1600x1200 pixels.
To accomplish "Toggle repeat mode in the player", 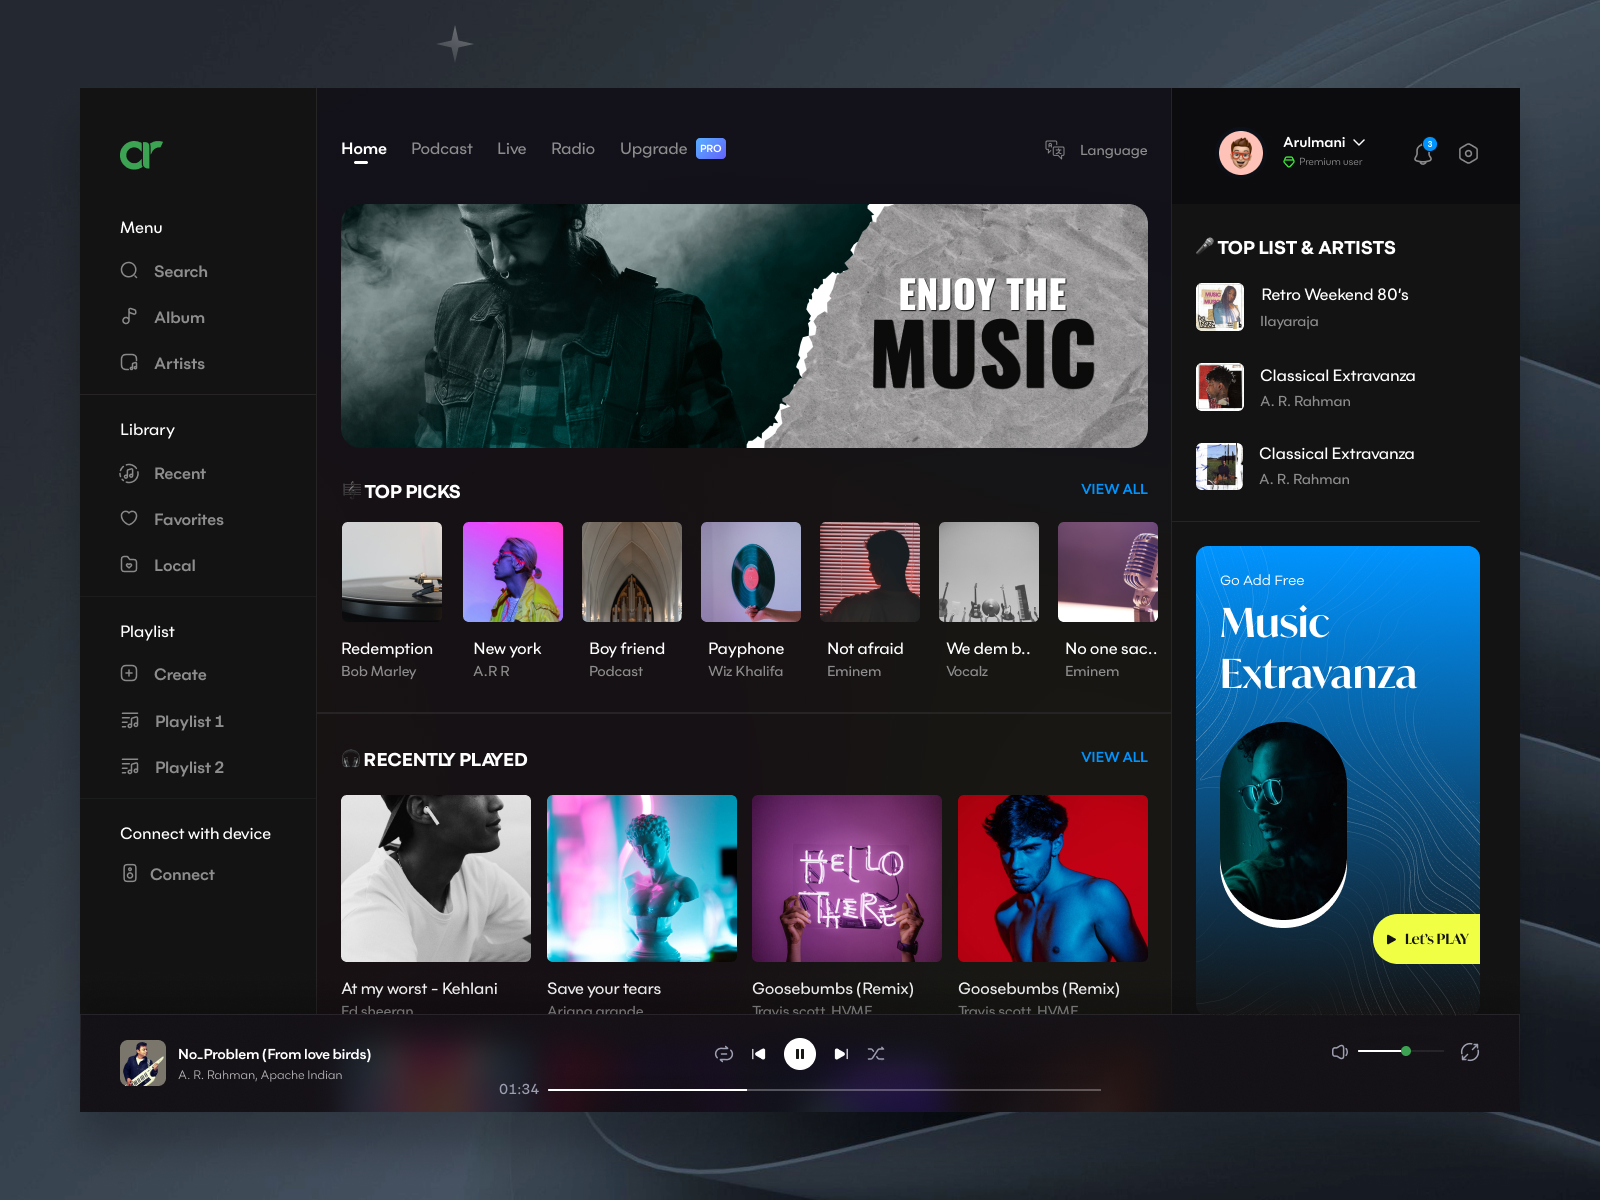I will pos(722,1053).
